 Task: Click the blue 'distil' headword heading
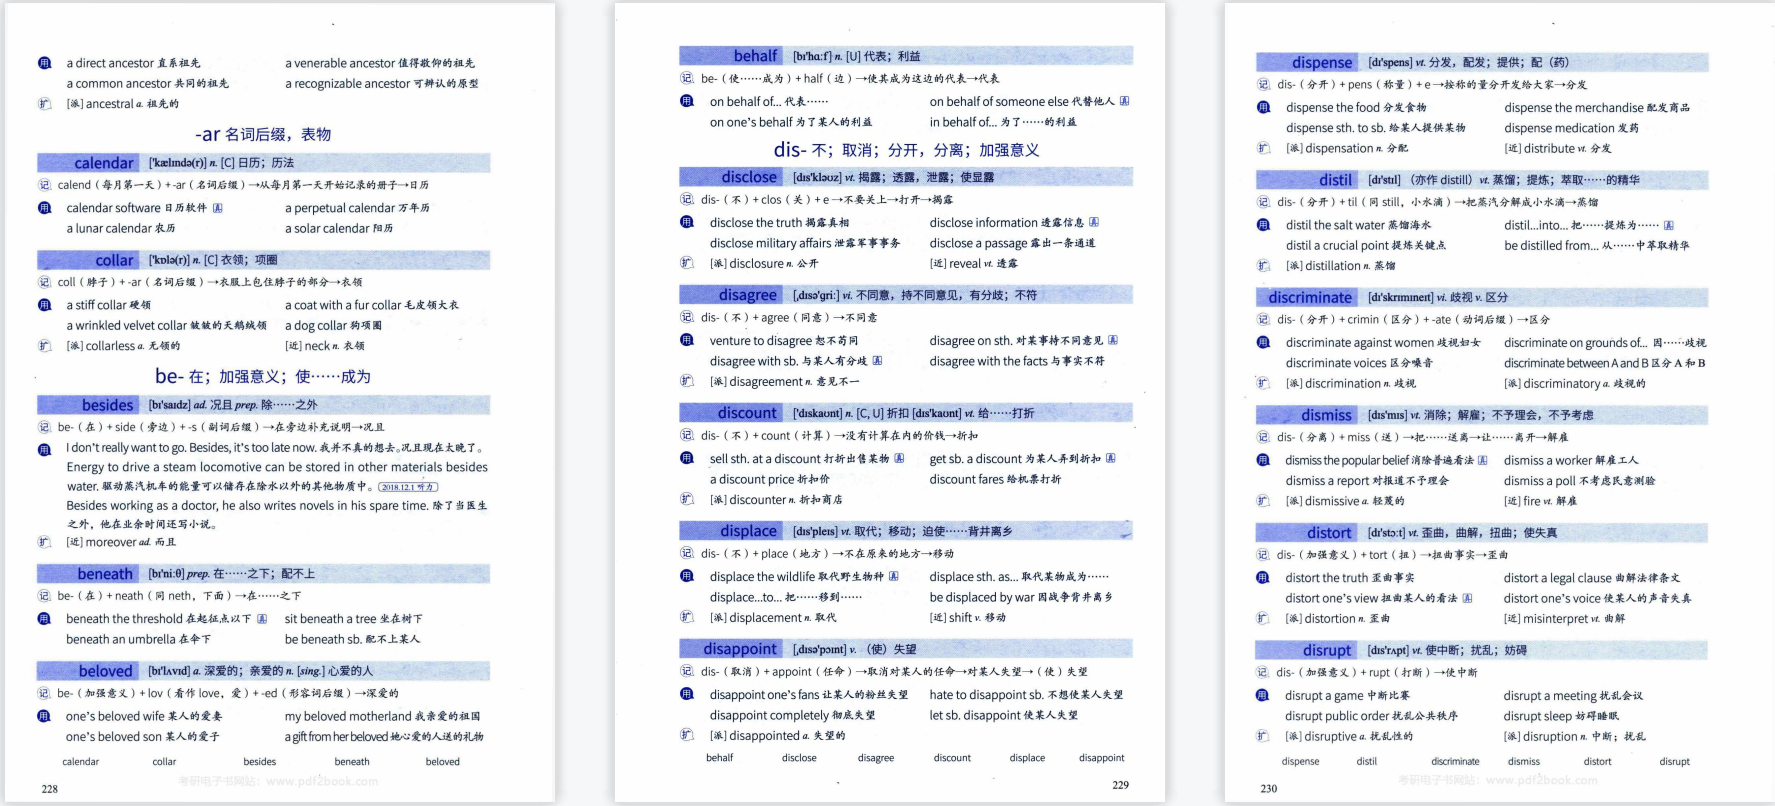pos(1335,180)
